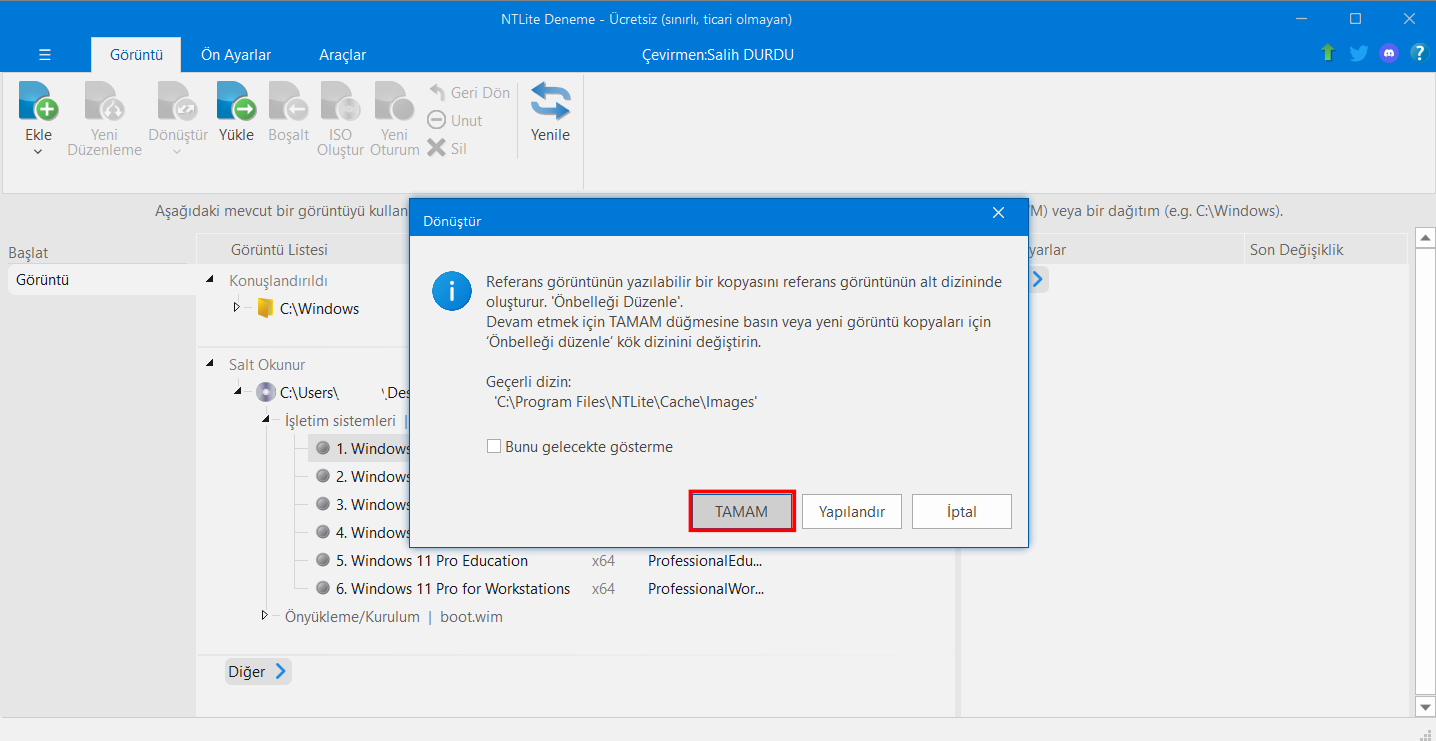1436x741 pixels.
Task: Collapse the Salt Okunur group
Action: [210, 365]
